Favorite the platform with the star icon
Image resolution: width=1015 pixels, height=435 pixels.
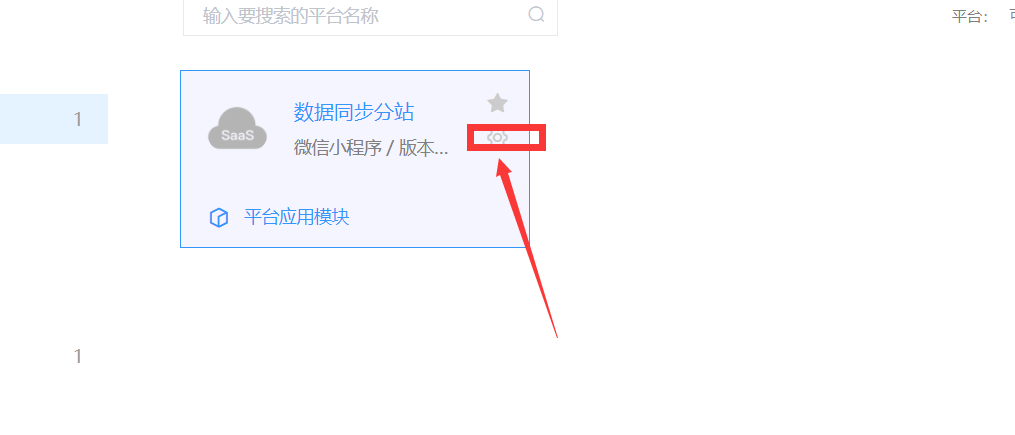pyautogui.click(x=497, y=102)
